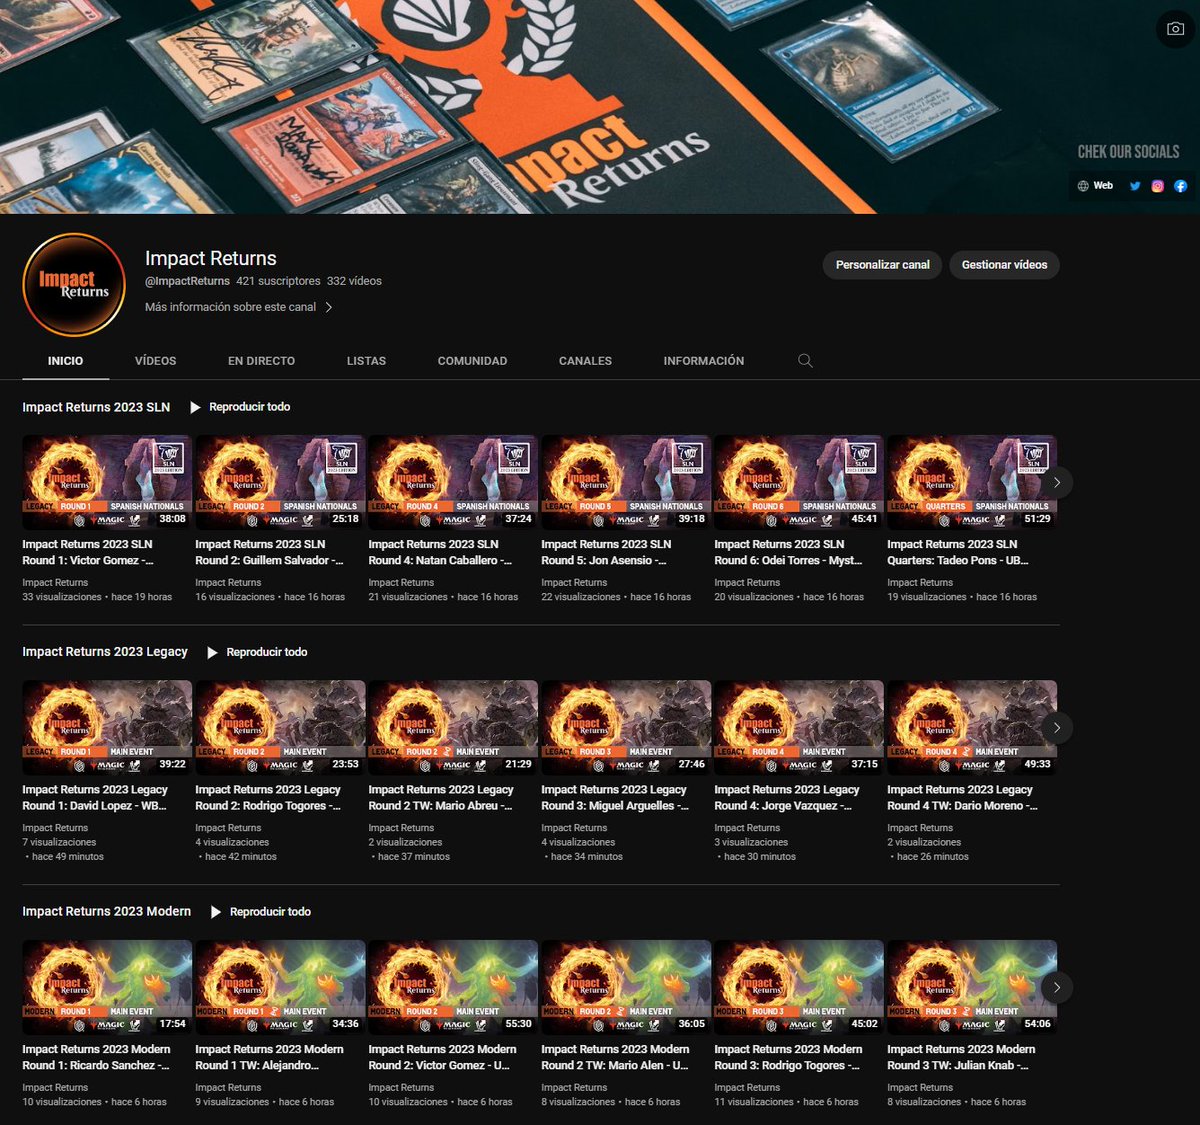
Task: Select the Inicio tab
Action: pyautogui.click(x=65, y=361)
